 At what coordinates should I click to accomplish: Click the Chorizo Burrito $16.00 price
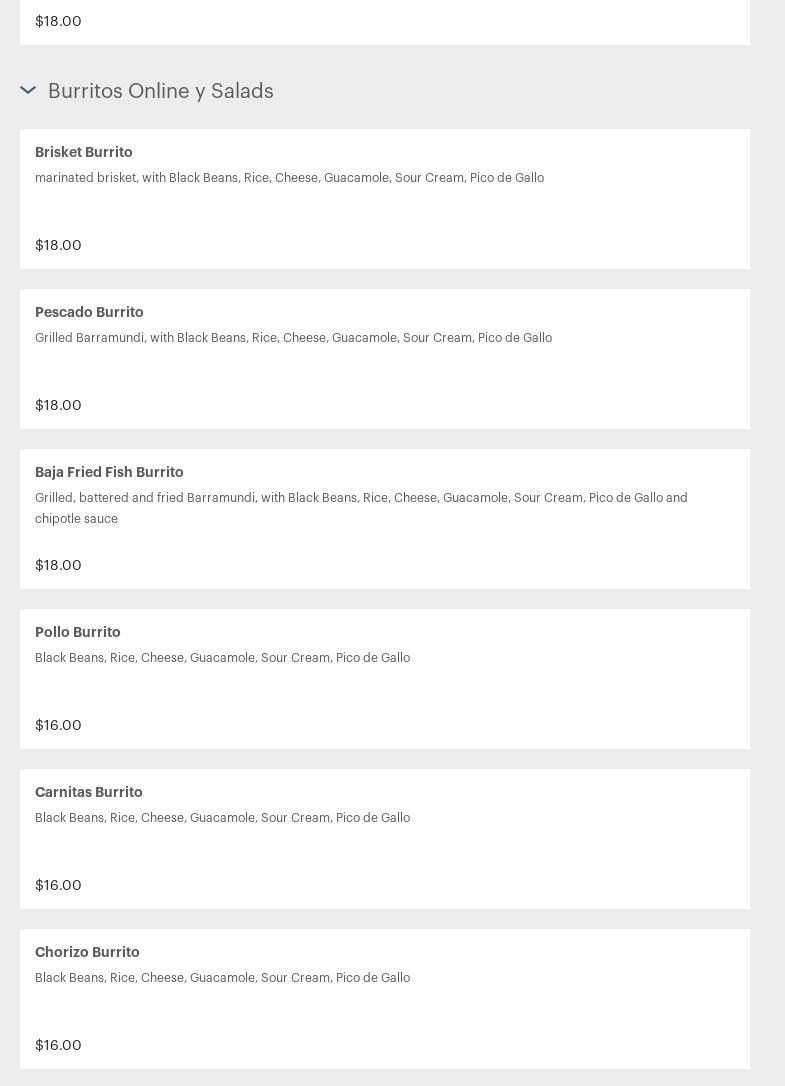tap(58, 1045)
